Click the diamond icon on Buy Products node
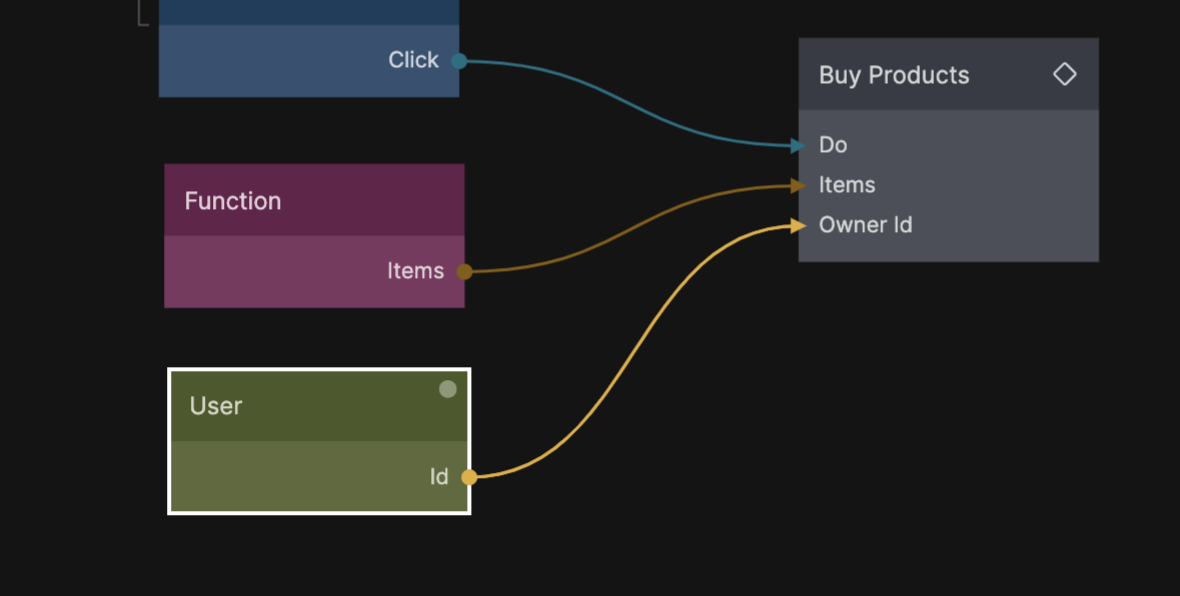 coord(1064,74)
